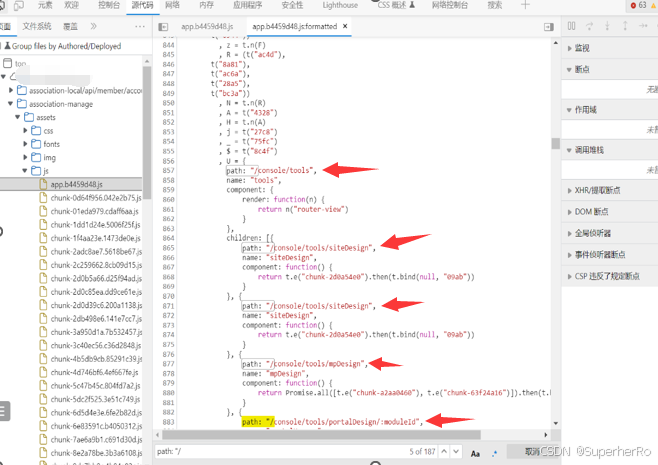Open the Lighthouse tab

(x=340, y=5)
